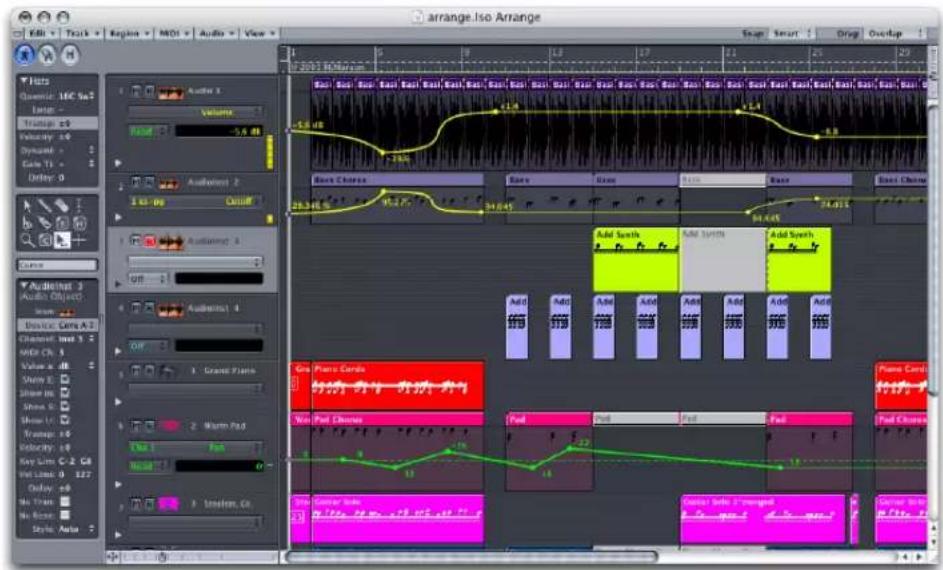Mute the Grand Piano track
Image resolution: width=943 pixels, height=570 pixels.
[x=137, y=371]
